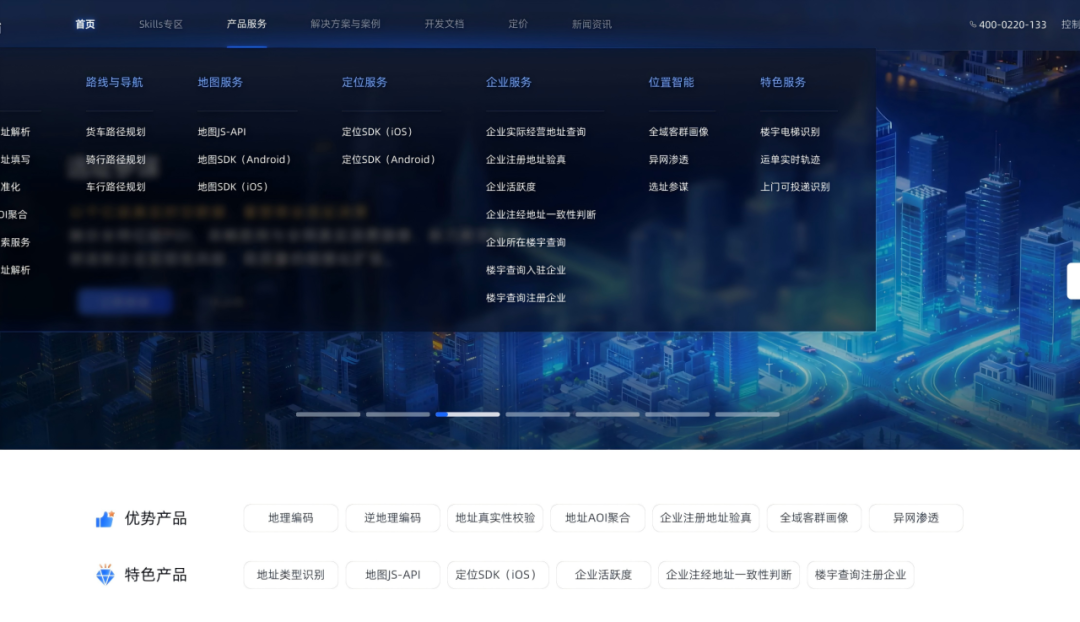Viewport: 1080px width, 622px height.
Task: Go to the 定价 page
Action: [x=518, y=24]
